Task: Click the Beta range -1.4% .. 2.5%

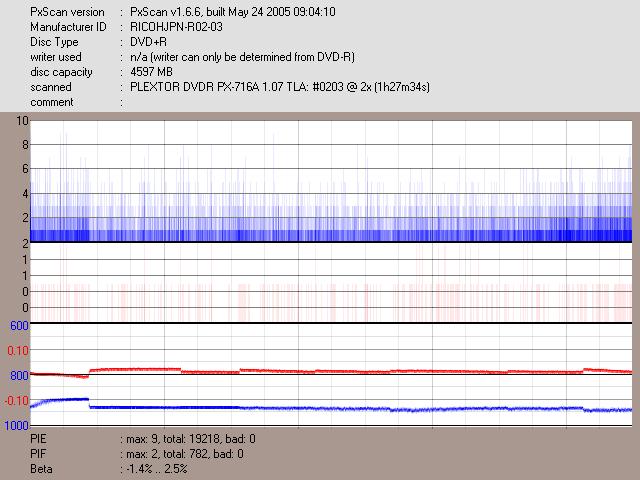Action: click(x=157, y=469)
